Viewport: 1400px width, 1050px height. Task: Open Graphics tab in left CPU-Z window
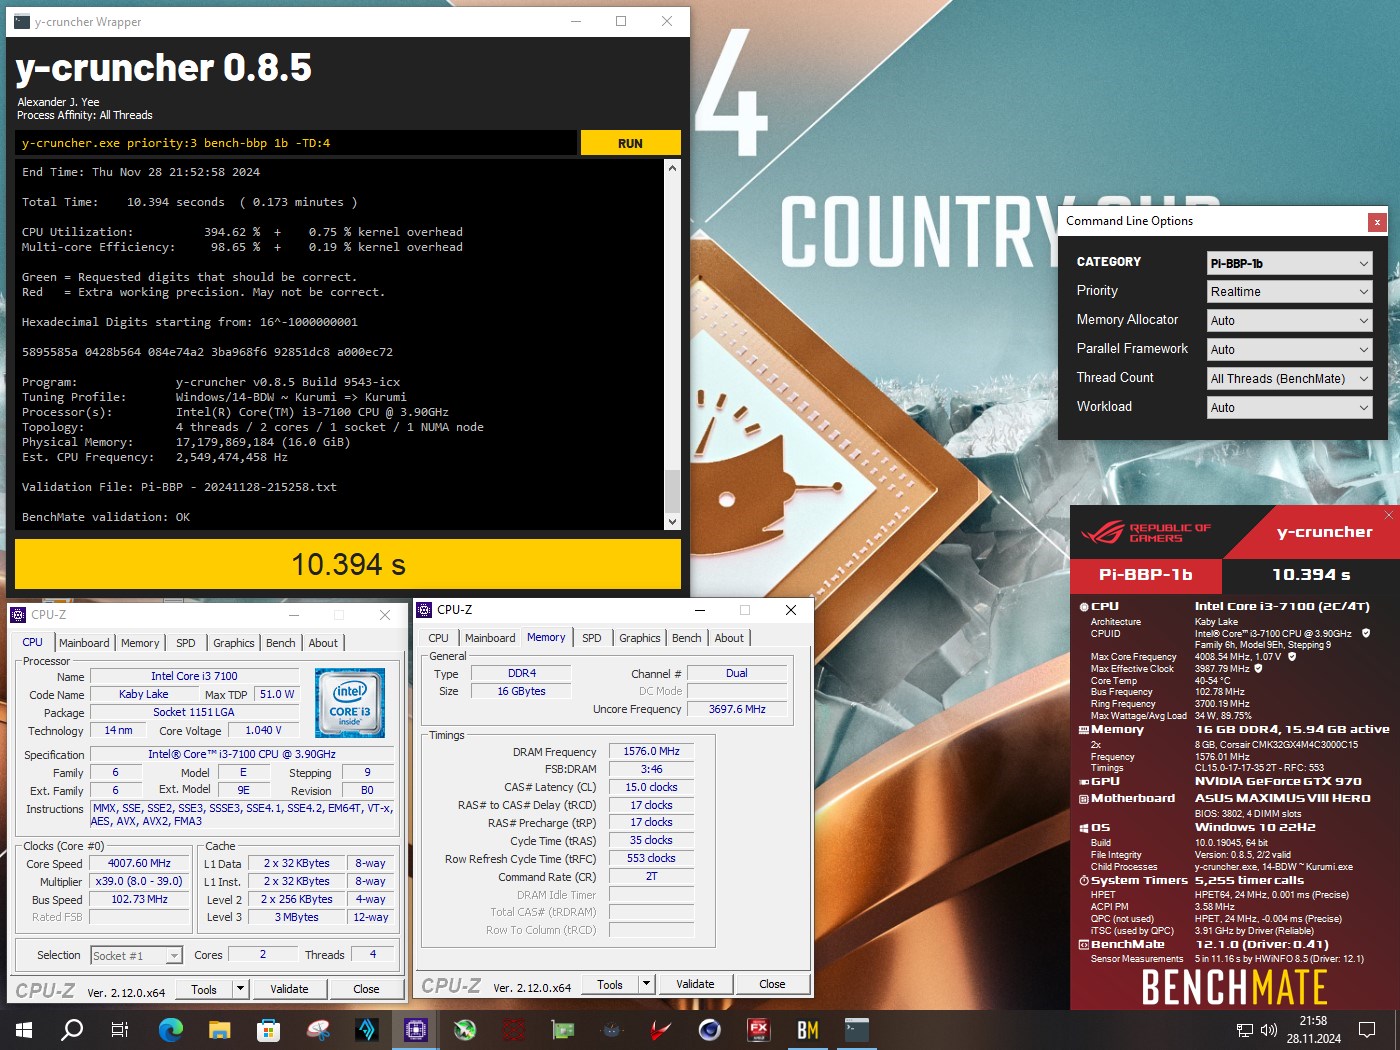coord(234,643)
